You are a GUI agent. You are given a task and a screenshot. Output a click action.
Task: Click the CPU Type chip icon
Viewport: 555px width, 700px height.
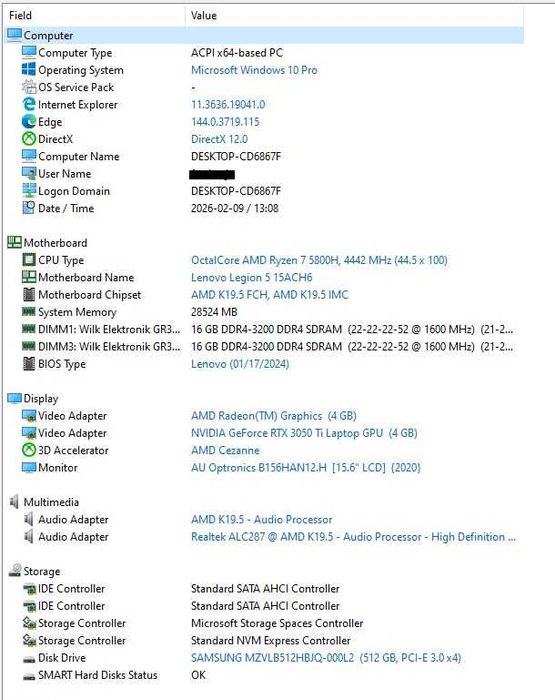29,260
